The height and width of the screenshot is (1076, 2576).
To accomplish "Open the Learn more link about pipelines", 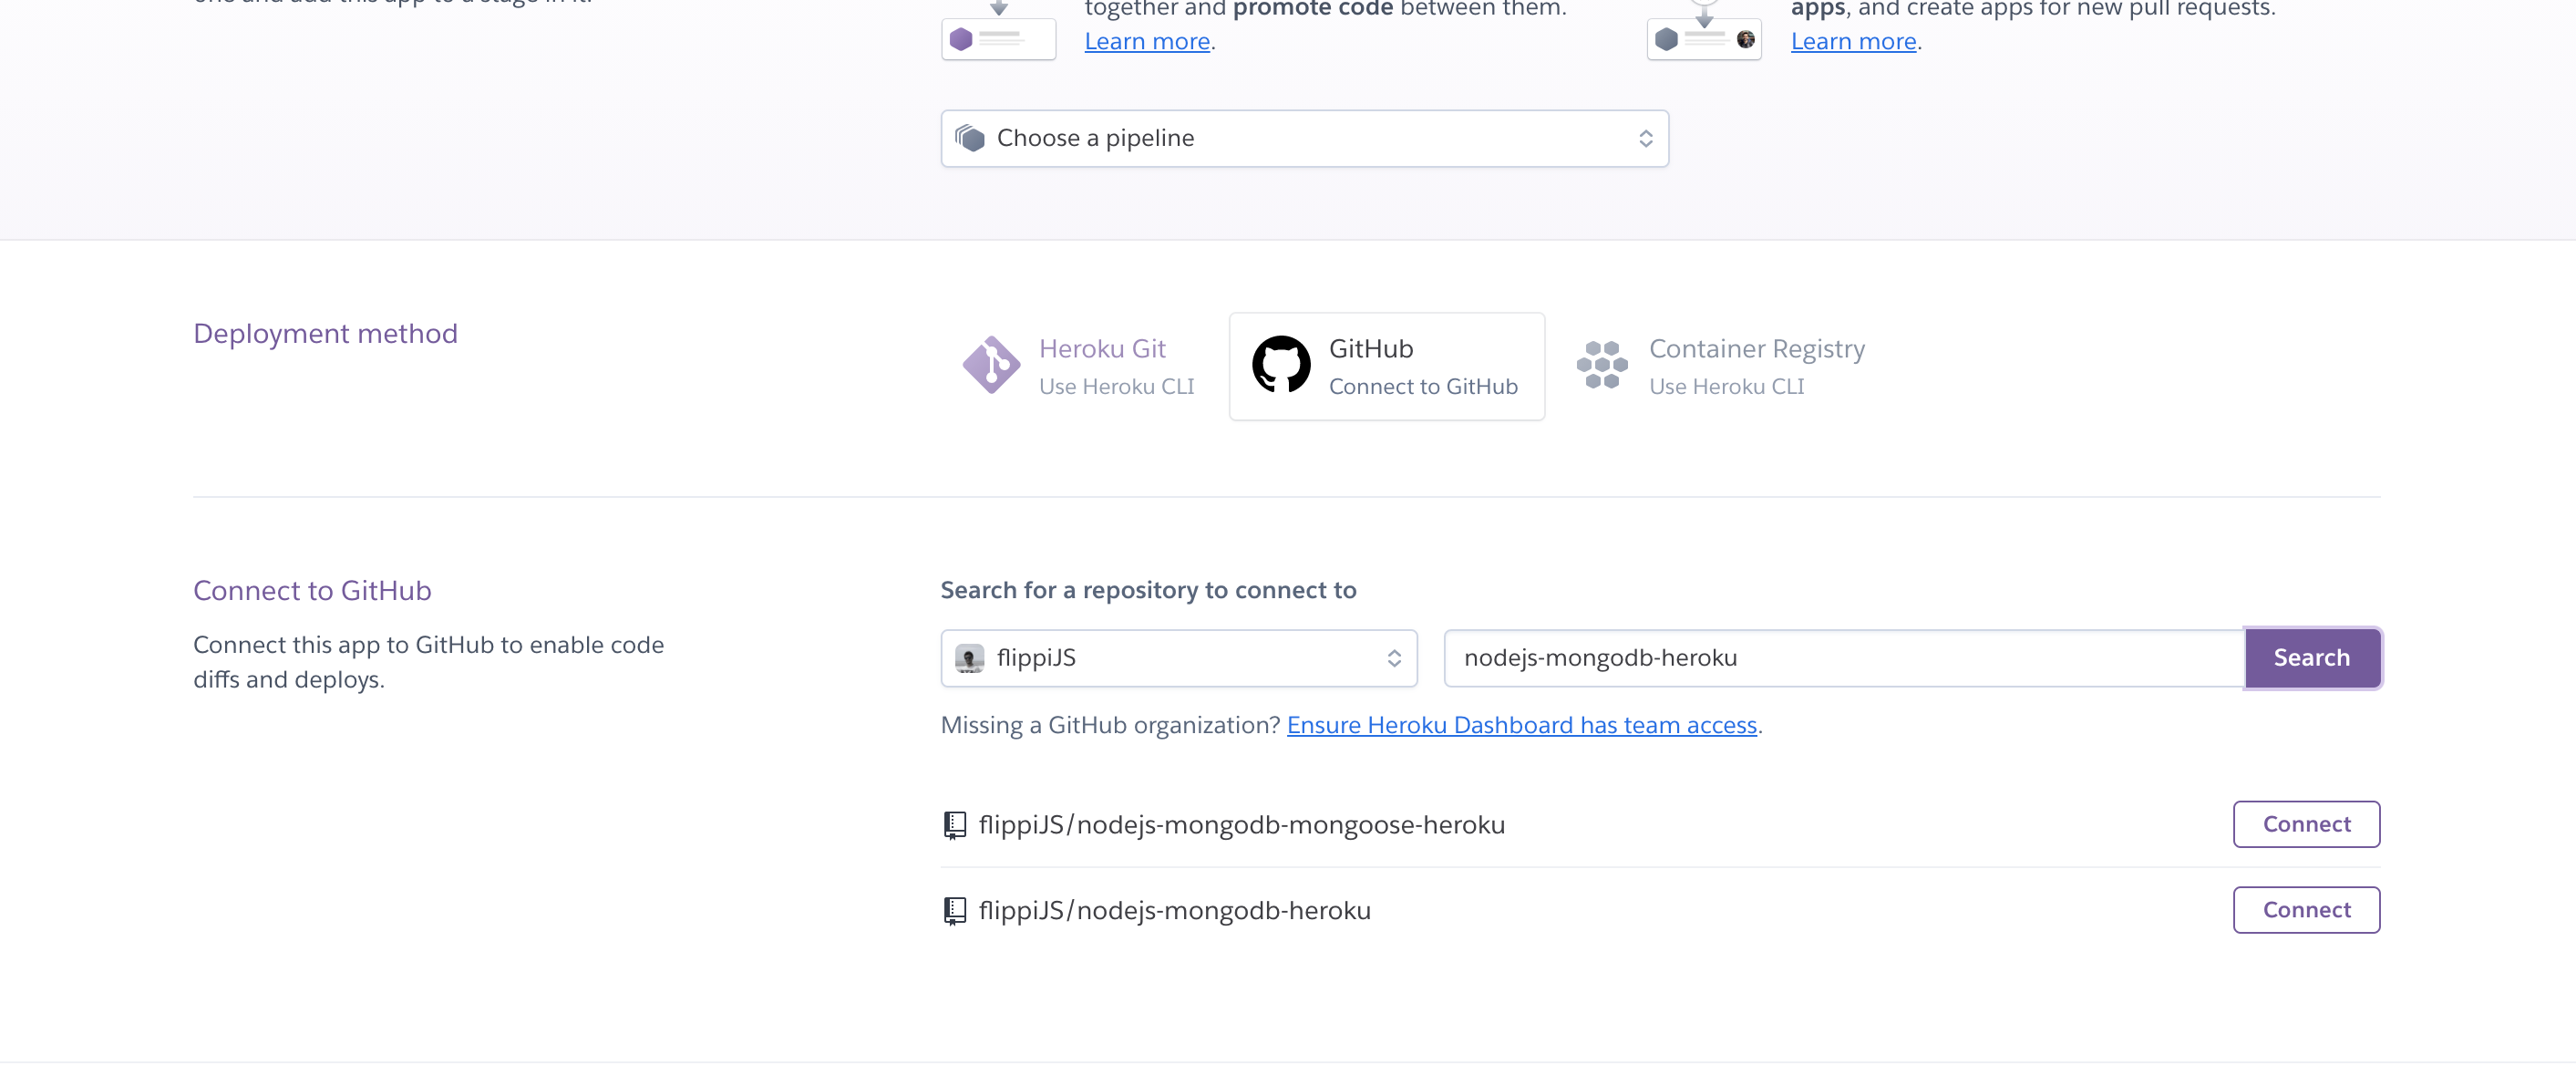I will (x=1147, y=41).
